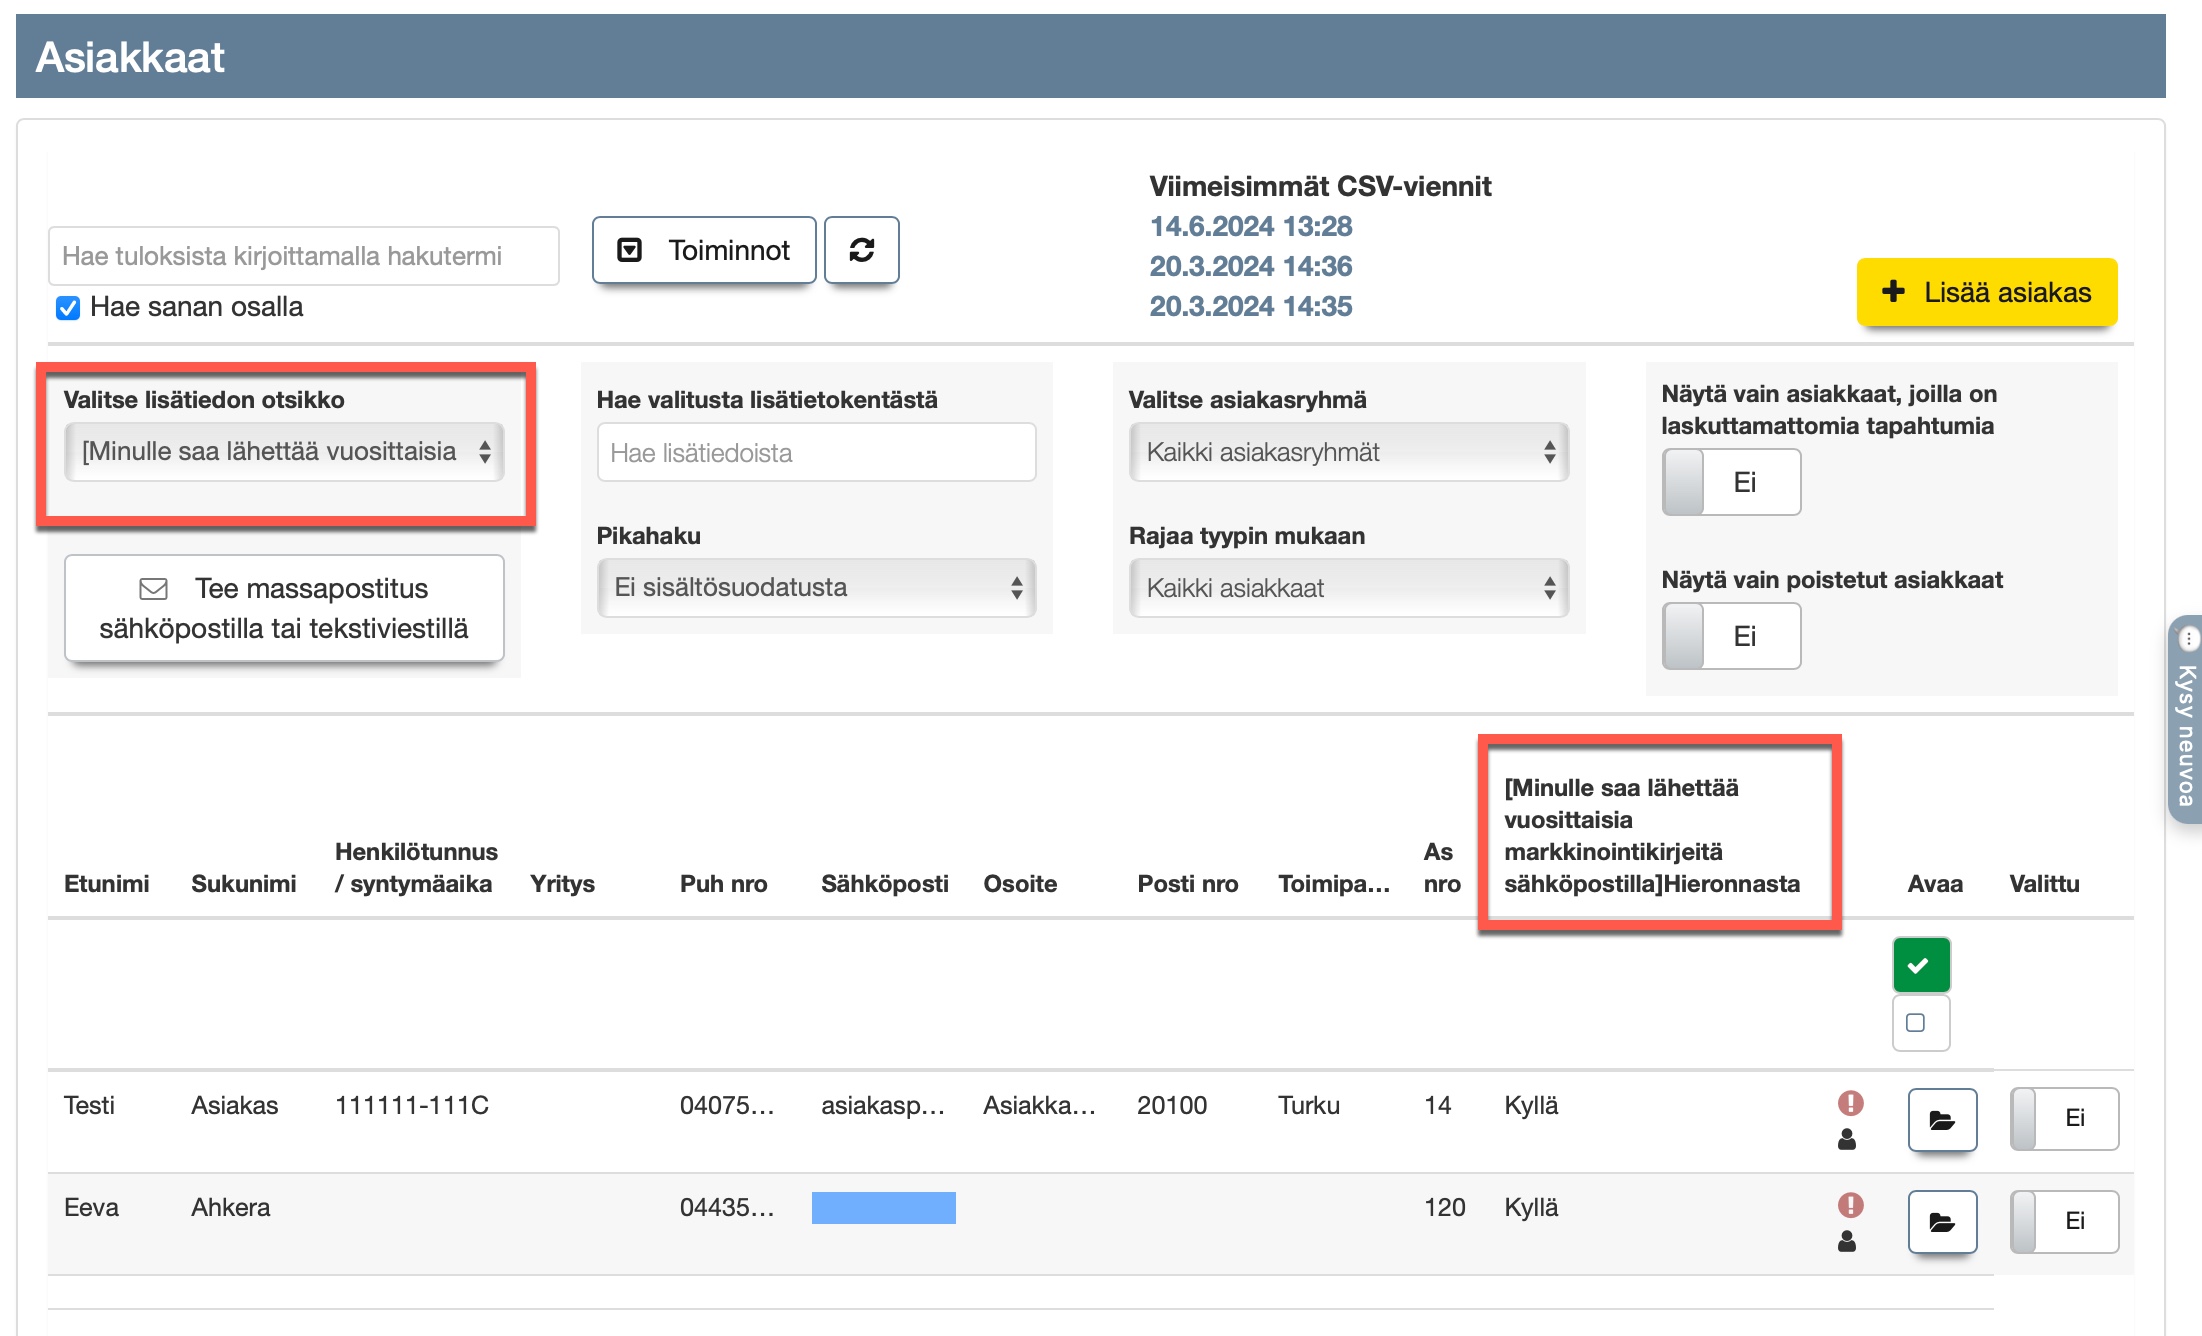The height and width of the screenshot is (1336, 2202).
Task: Open Valitse lisätiedon otsikko dropdown
Action: [x=284, y=452]
